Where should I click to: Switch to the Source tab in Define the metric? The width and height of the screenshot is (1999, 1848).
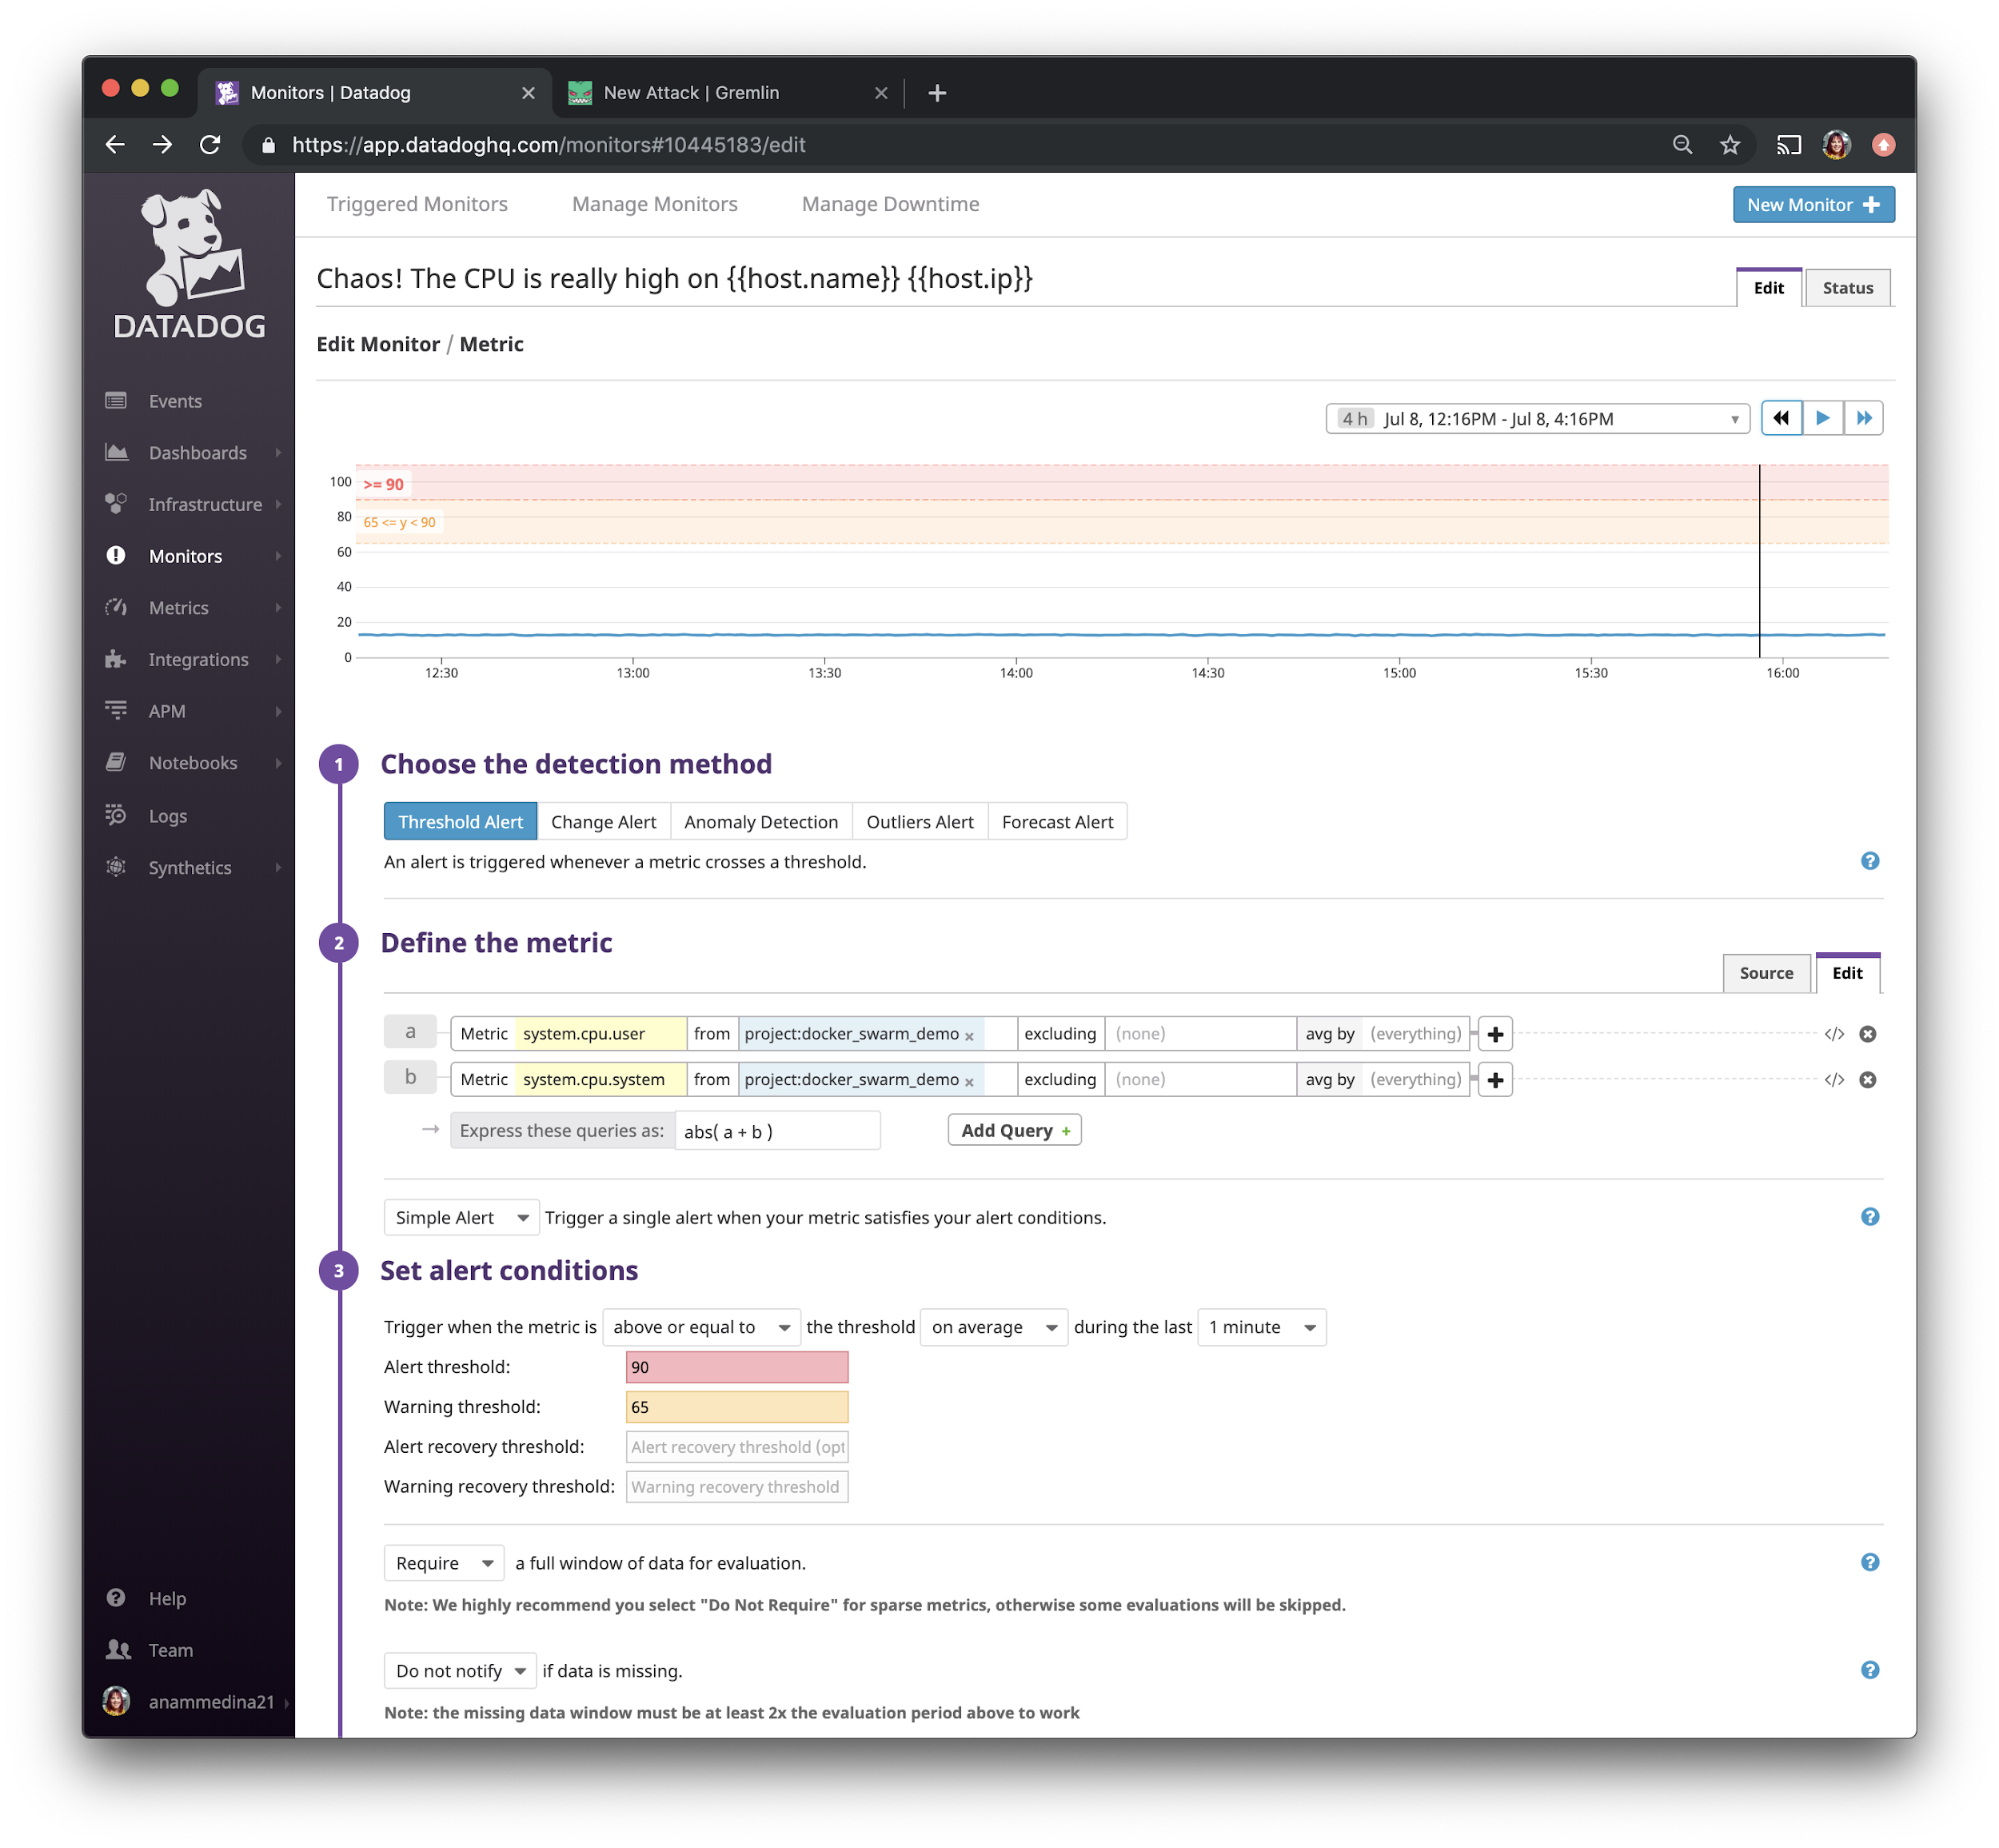tap(1766, 973)
